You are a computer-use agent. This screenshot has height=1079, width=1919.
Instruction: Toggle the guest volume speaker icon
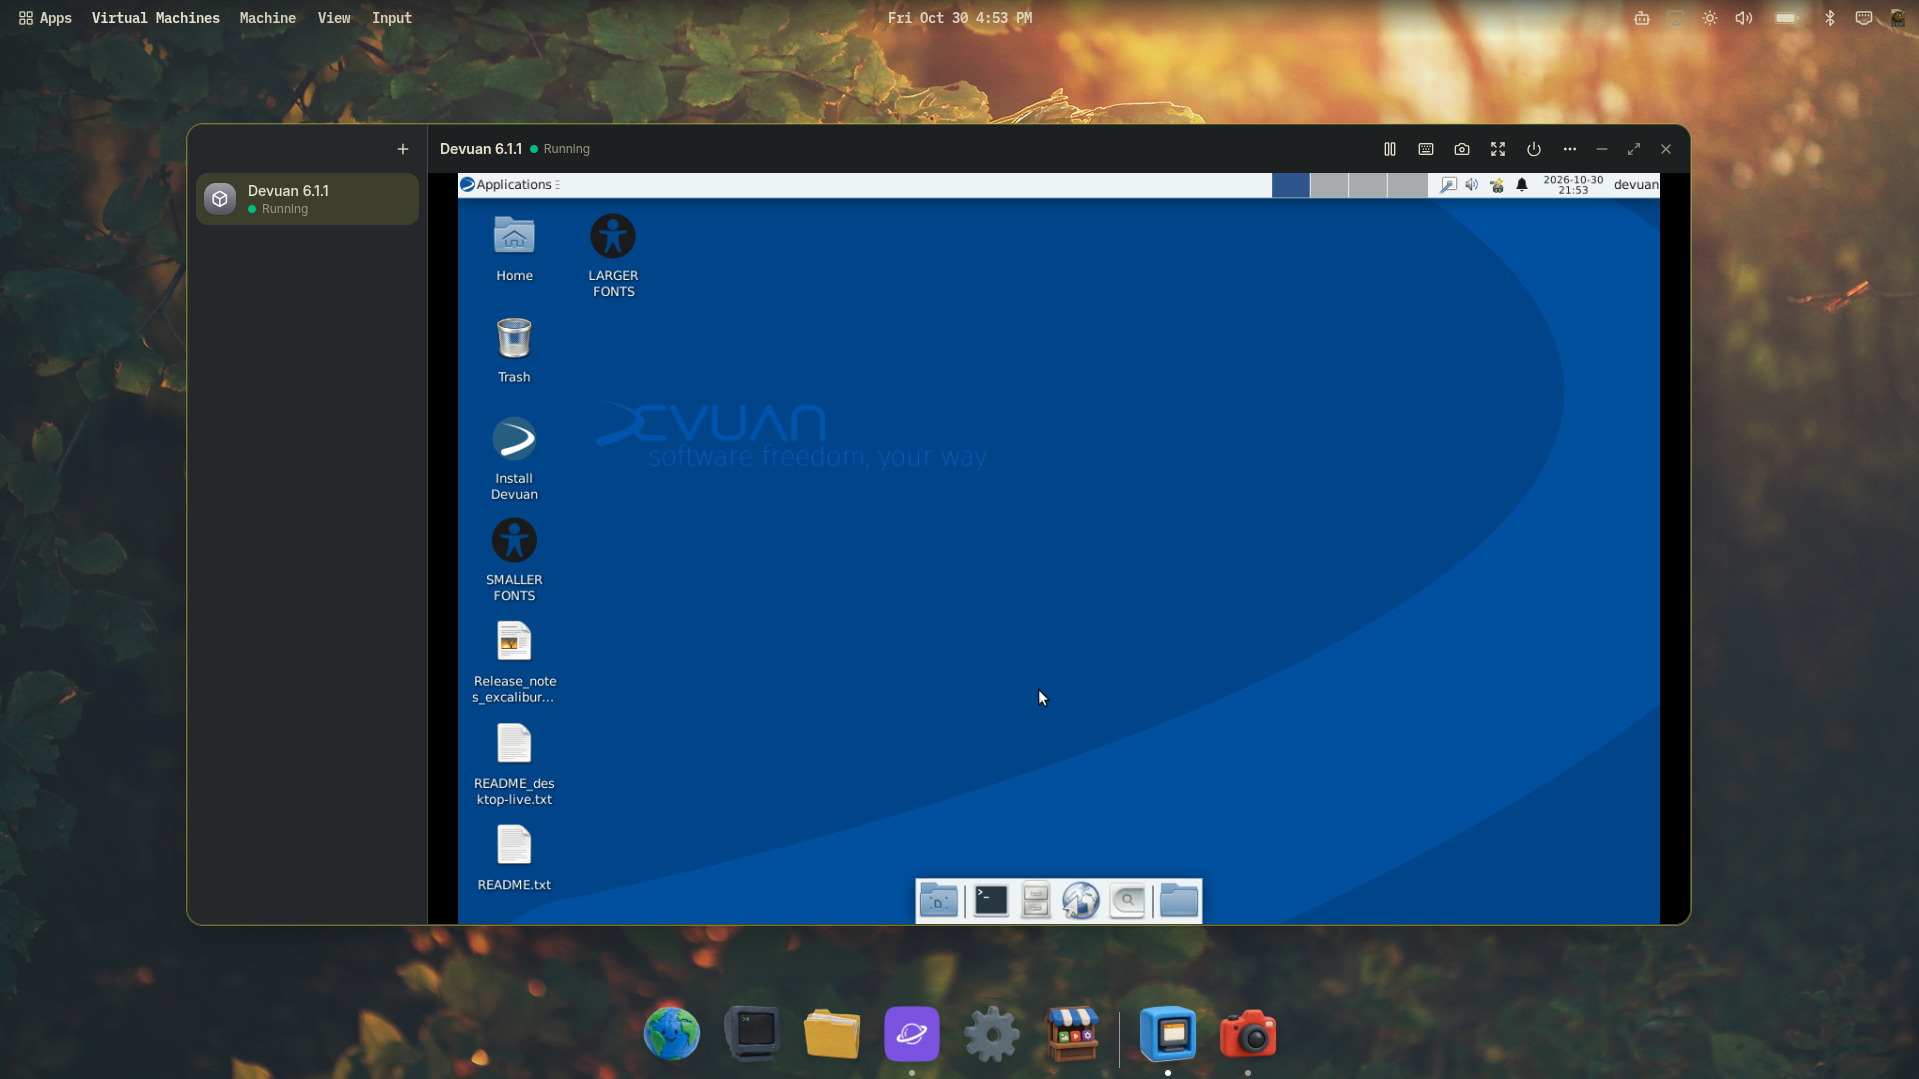pyautogui.click(x=1472, y=185)
